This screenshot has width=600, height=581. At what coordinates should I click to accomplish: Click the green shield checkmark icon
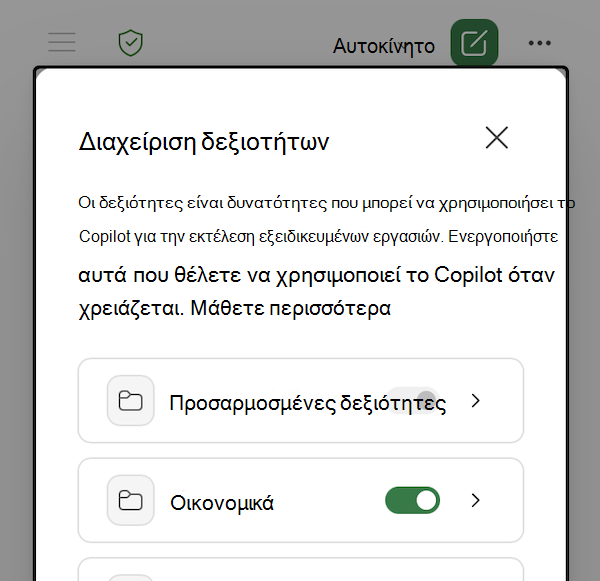130,42
